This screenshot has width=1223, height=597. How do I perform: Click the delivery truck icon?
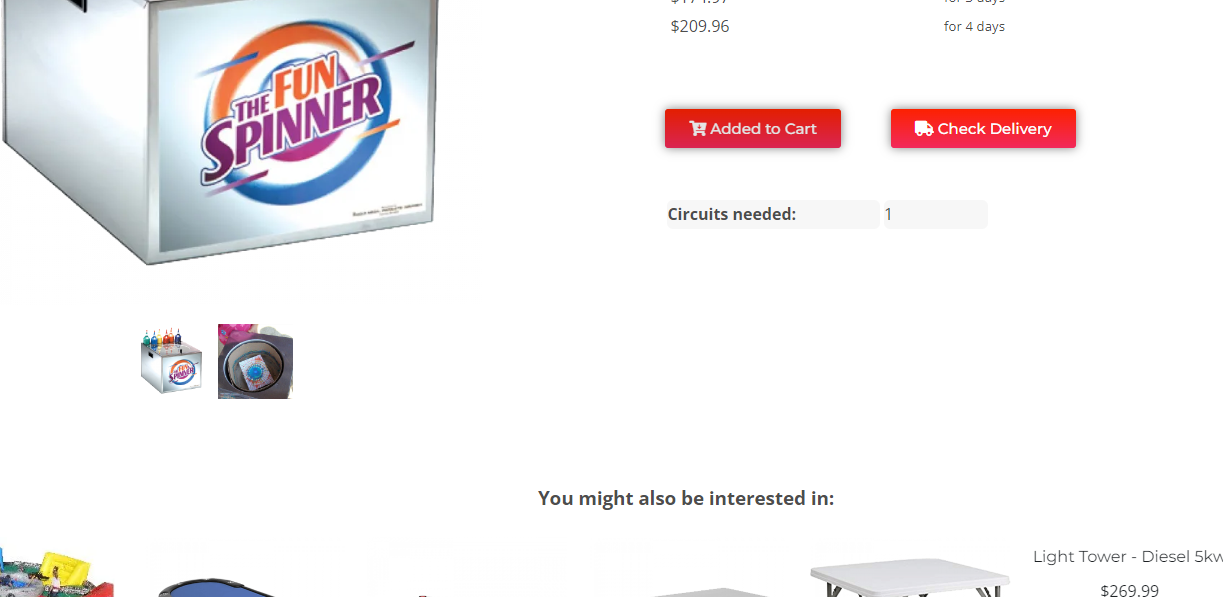tap(924, 128)
